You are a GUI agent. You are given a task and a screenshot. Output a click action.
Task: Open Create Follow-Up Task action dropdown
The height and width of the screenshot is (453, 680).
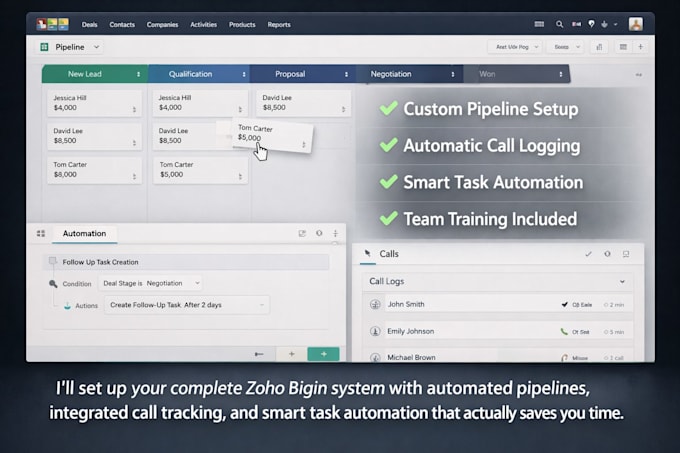[x=187, y=305]
